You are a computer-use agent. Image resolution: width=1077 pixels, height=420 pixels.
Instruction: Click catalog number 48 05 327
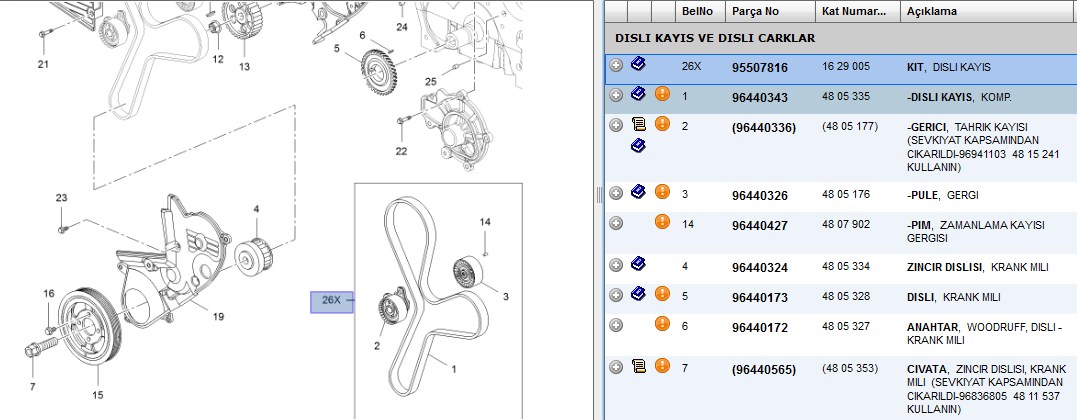(x=846, y=327)
